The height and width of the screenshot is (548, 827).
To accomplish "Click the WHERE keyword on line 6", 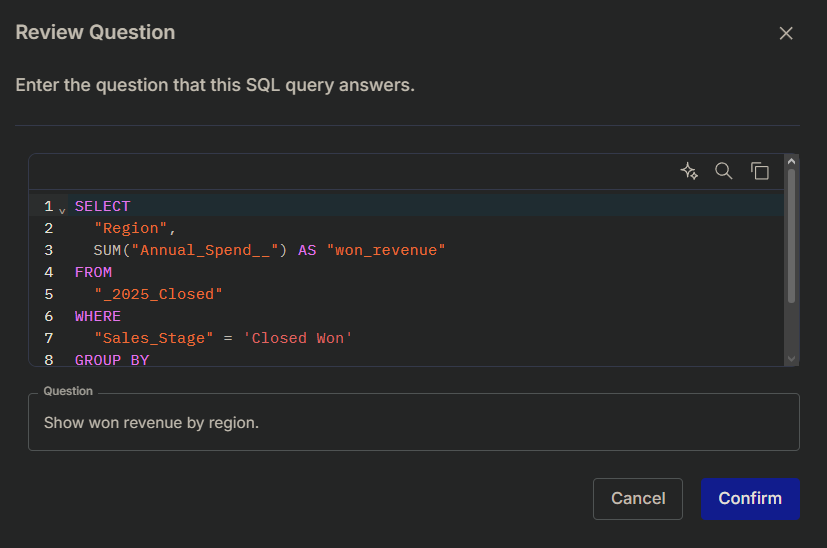I will click(x=98, y=316).
